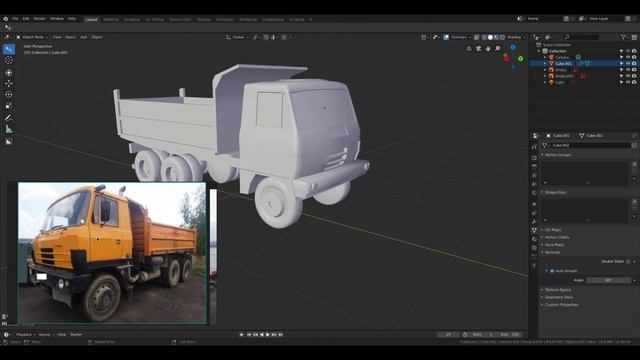Image resolution: width=640 pixels, height=360 pixels.
Task: Open the Render menu in top bar
Action: (x=40, y=19)
